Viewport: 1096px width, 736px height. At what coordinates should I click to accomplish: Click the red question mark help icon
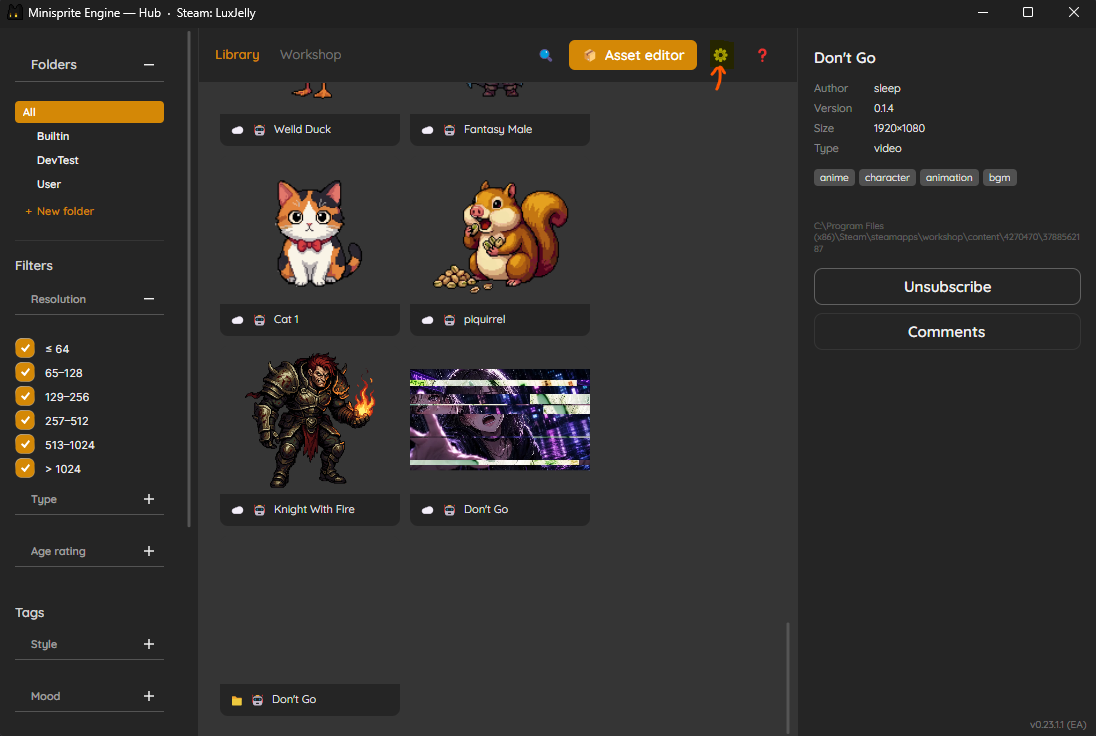point(763,55)
